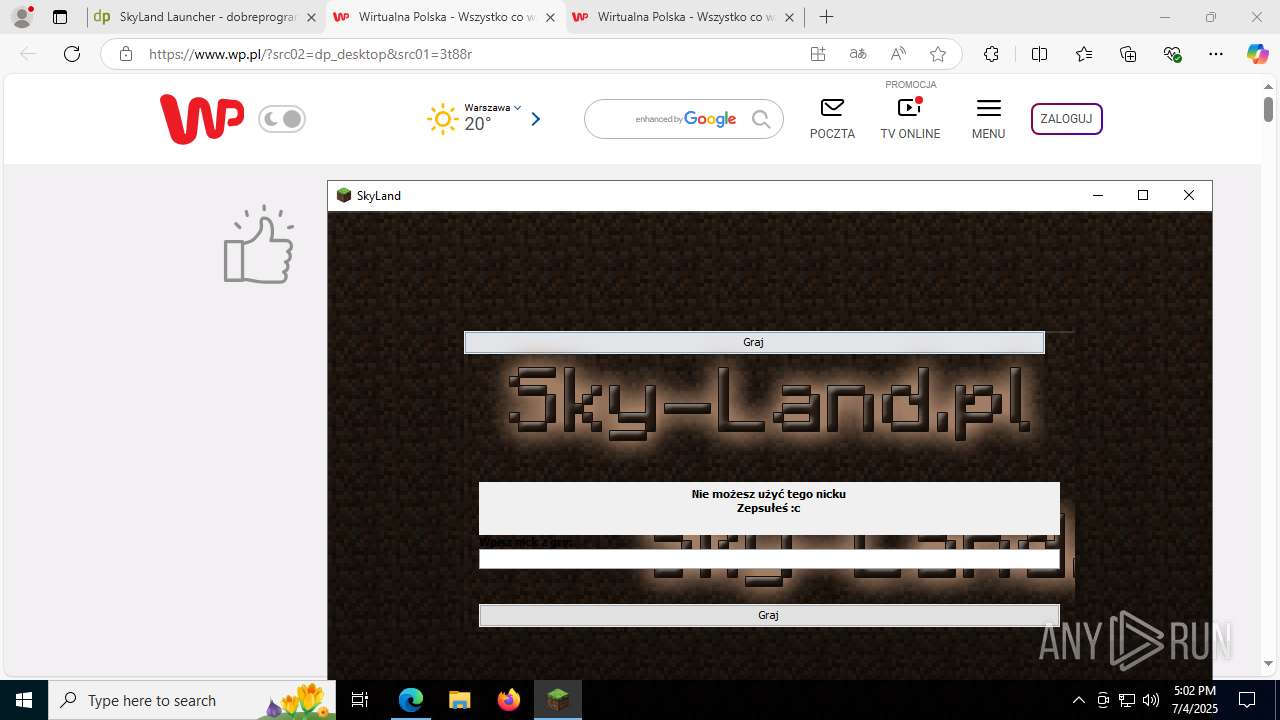This screenshot has height=720, width=1280.
Task: Open Edge settings and more menu
Action: pos(1216,54)
